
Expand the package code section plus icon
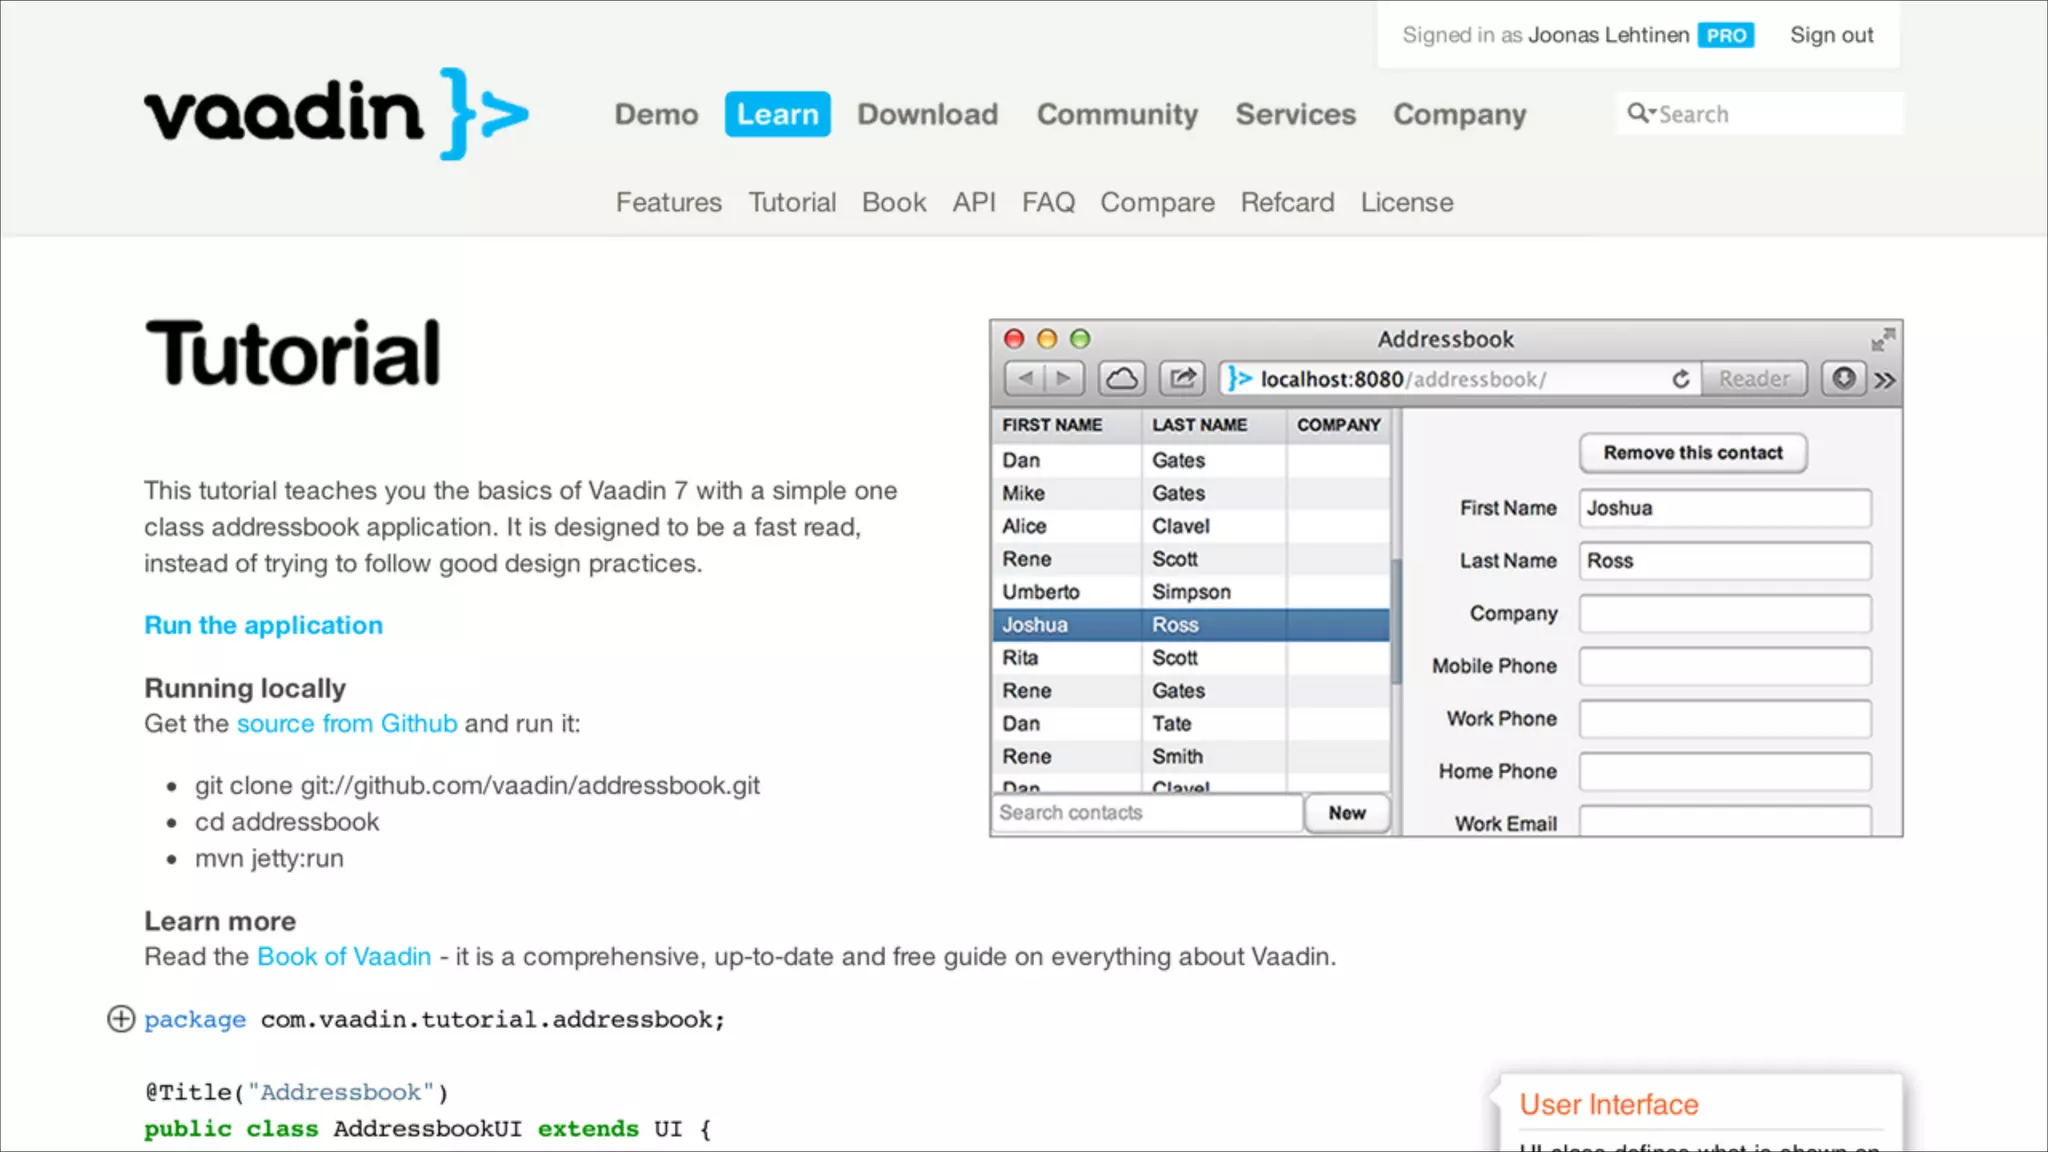coord(121,1019)
